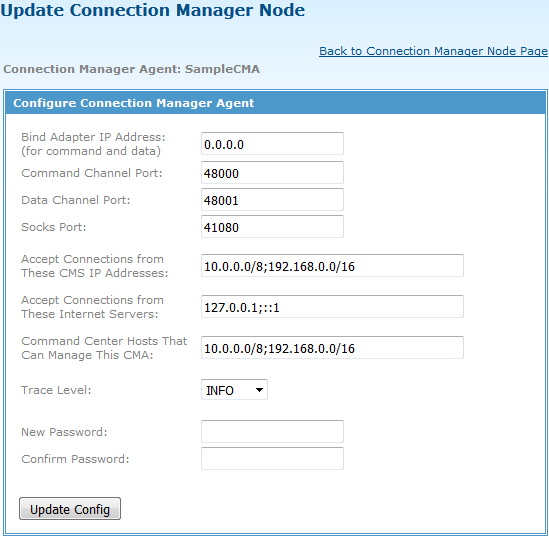This screenshot has height=538, width=549.
Task: Click the Trace Level dropdown arrow
Action: coord(259,390)
